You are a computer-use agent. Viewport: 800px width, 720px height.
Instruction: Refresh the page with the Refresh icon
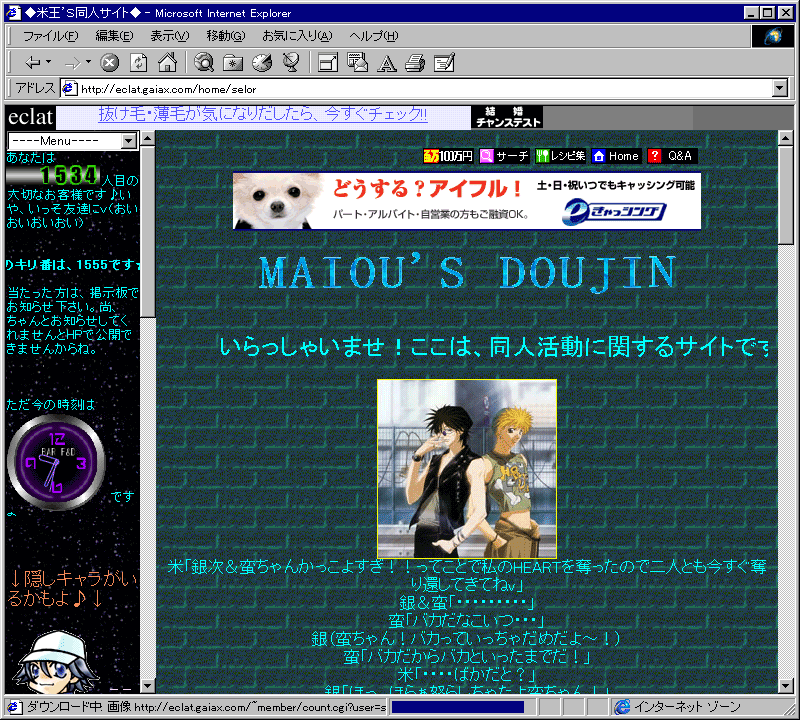138,63
